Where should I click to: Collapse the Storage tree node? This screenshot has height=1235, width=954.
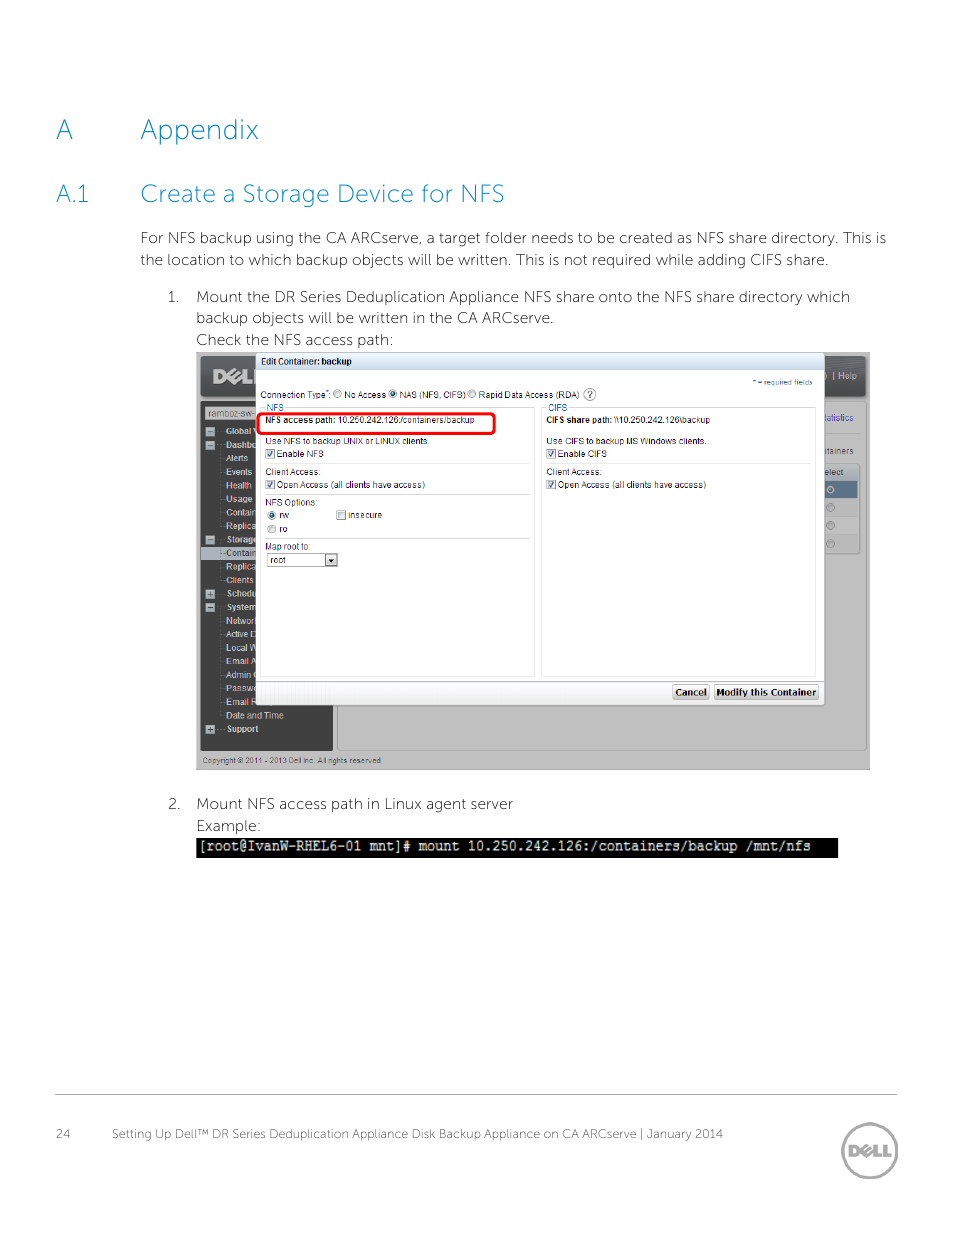210,540
